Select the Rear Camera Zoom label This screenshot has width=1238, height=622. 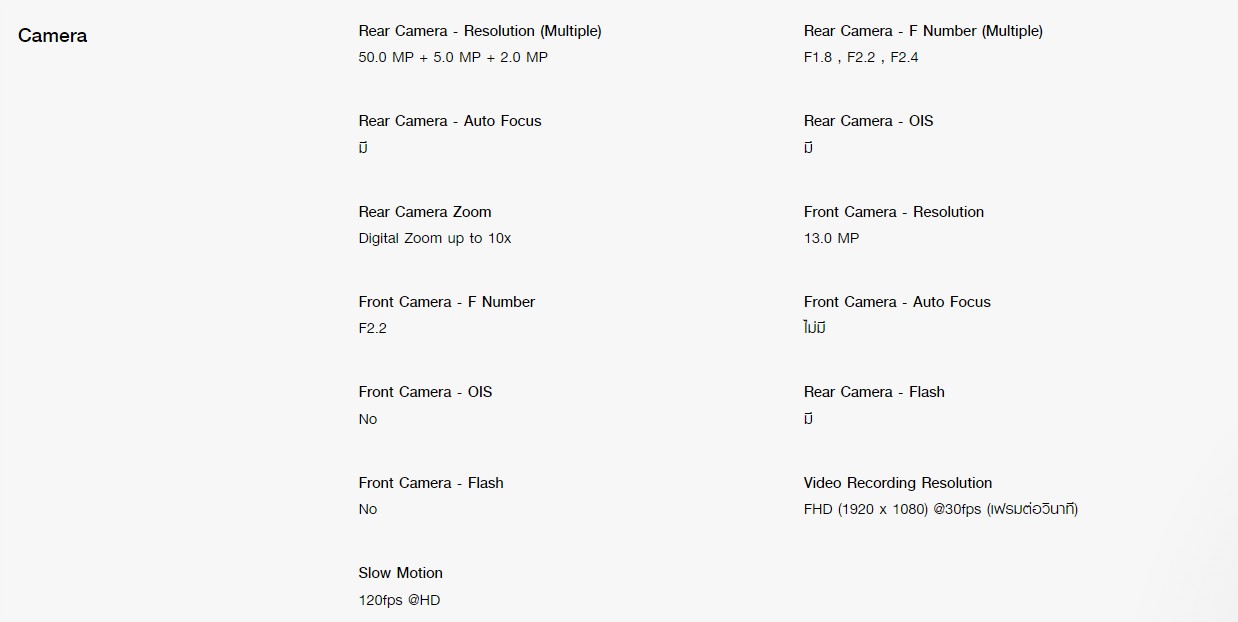[425, 212]
